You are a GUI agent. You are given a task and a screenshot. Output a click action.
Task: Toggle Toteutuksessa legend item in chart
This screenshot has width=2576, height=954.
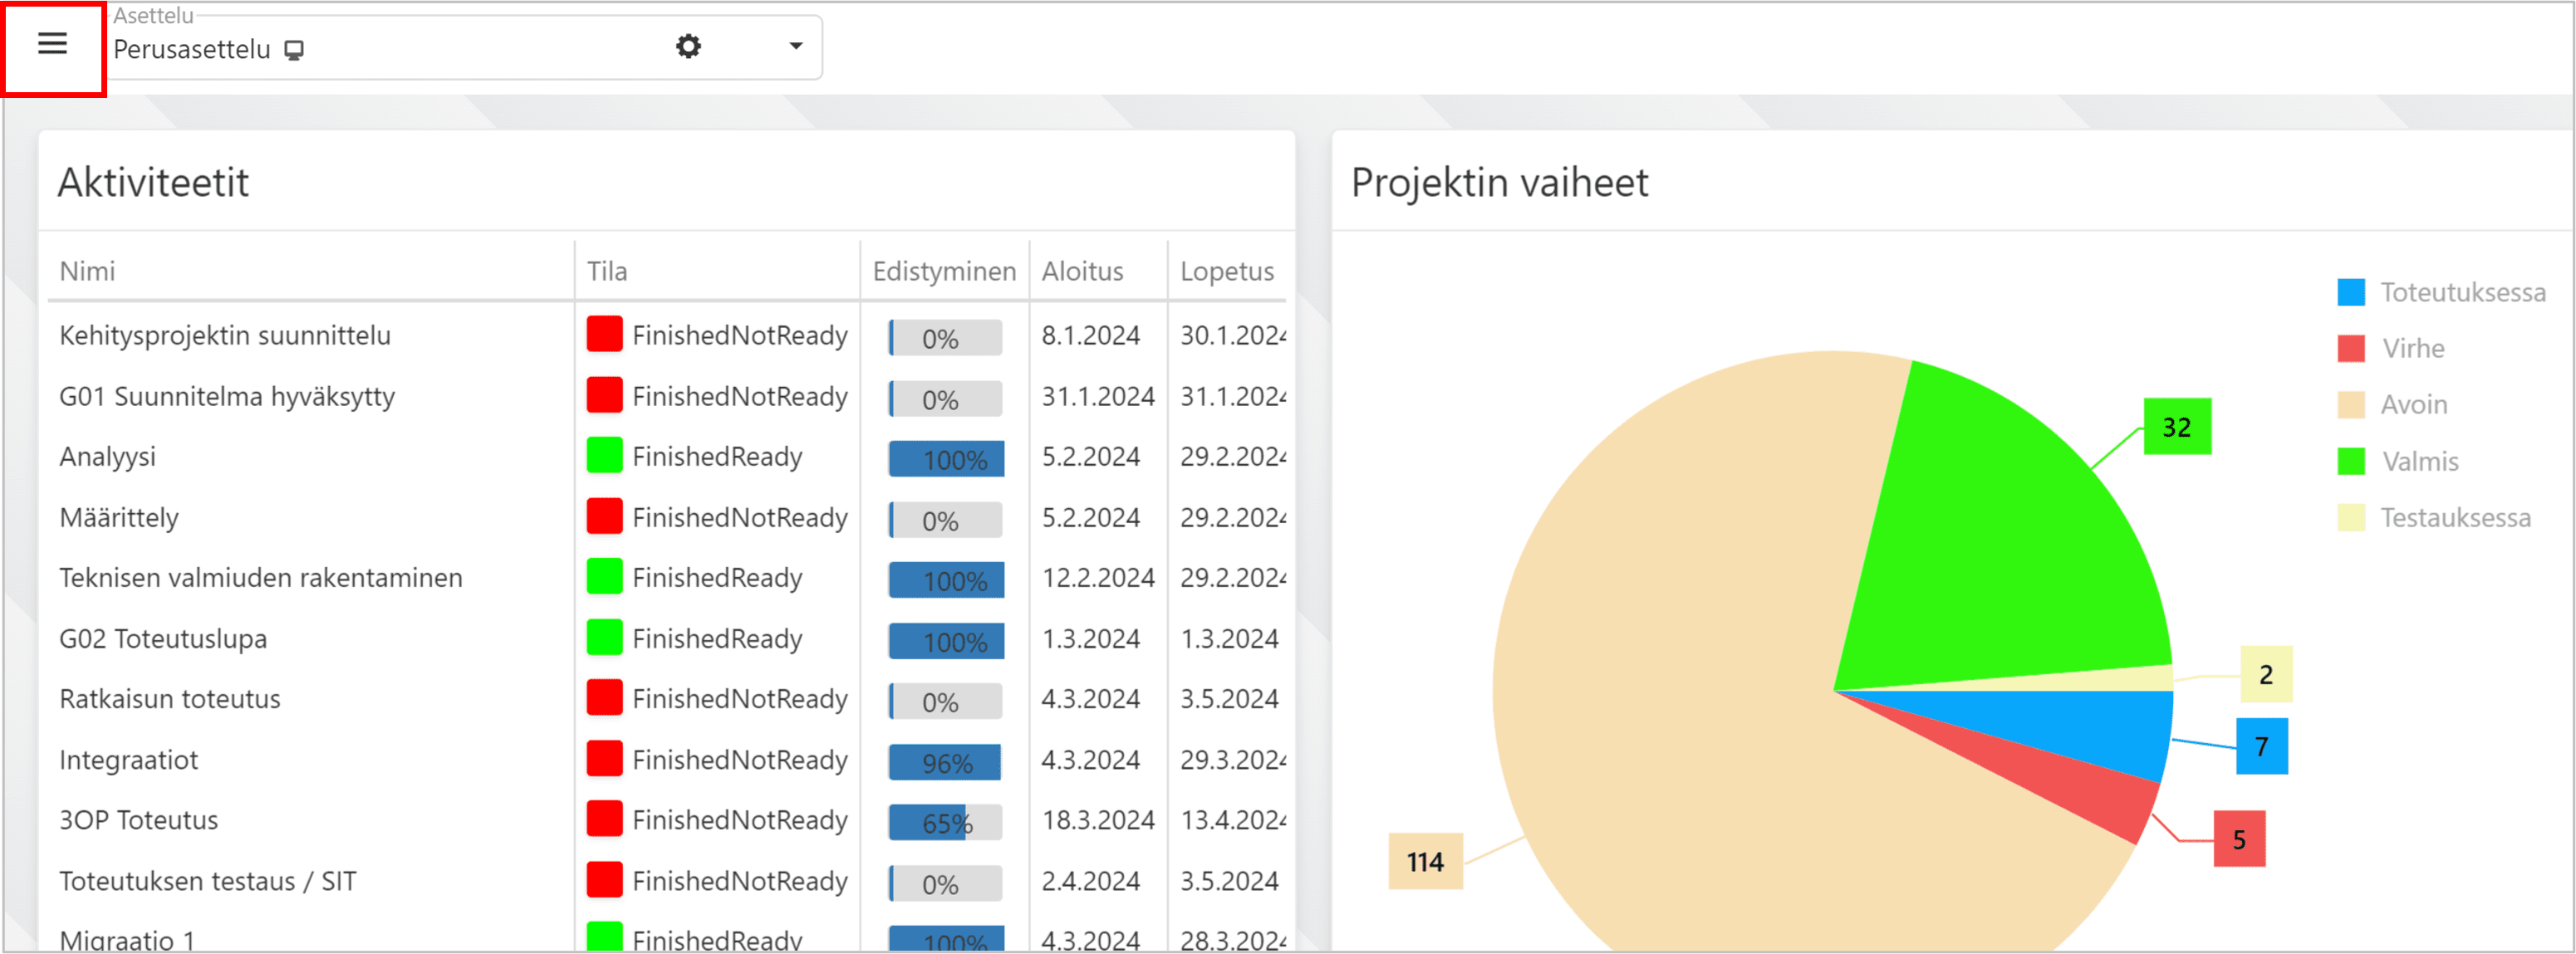[x=2461, y=292]
